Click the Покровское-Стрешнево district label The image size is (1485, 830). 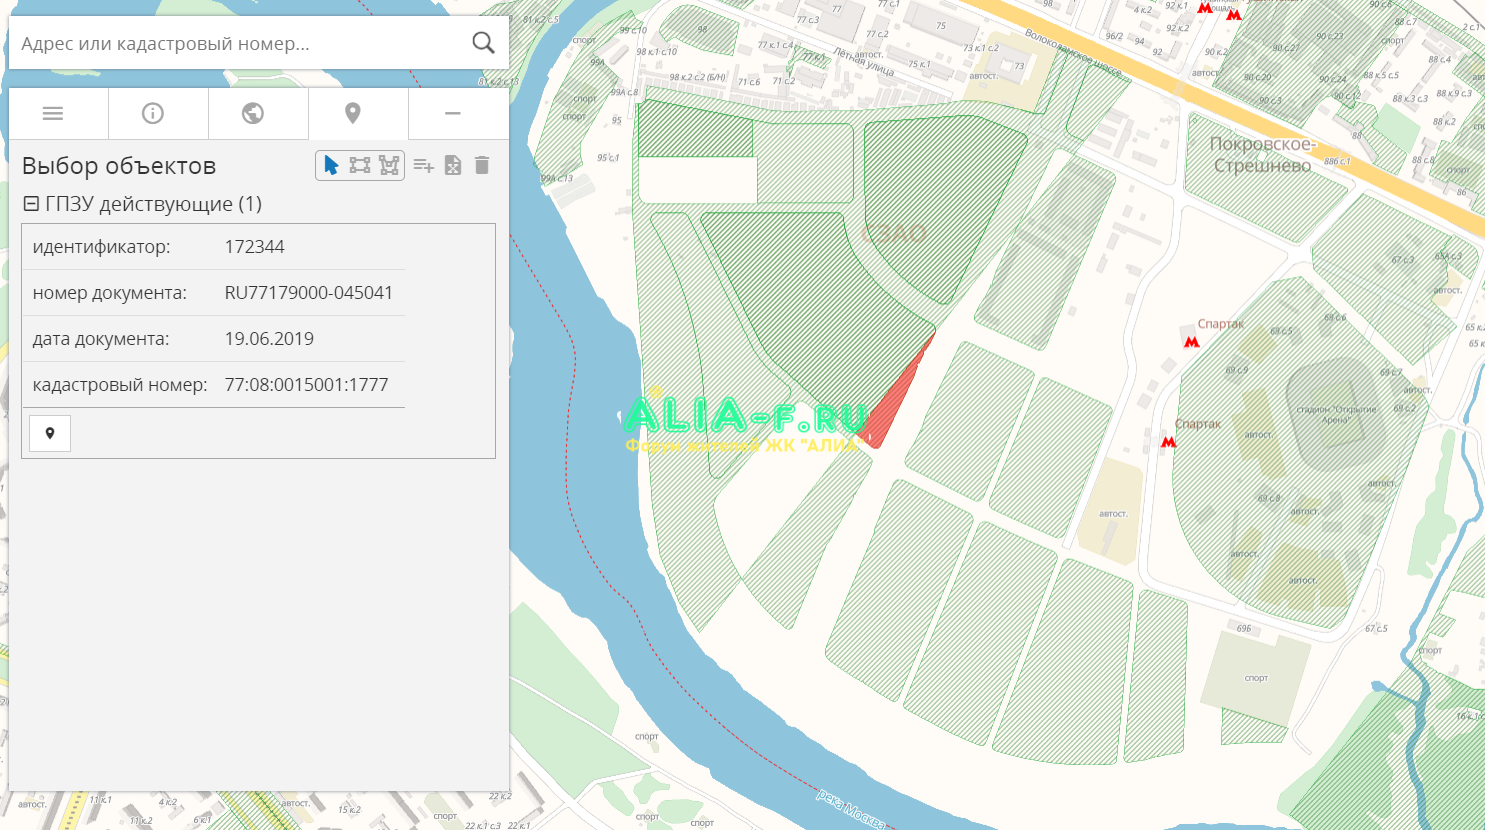[x=1262, y=155]
